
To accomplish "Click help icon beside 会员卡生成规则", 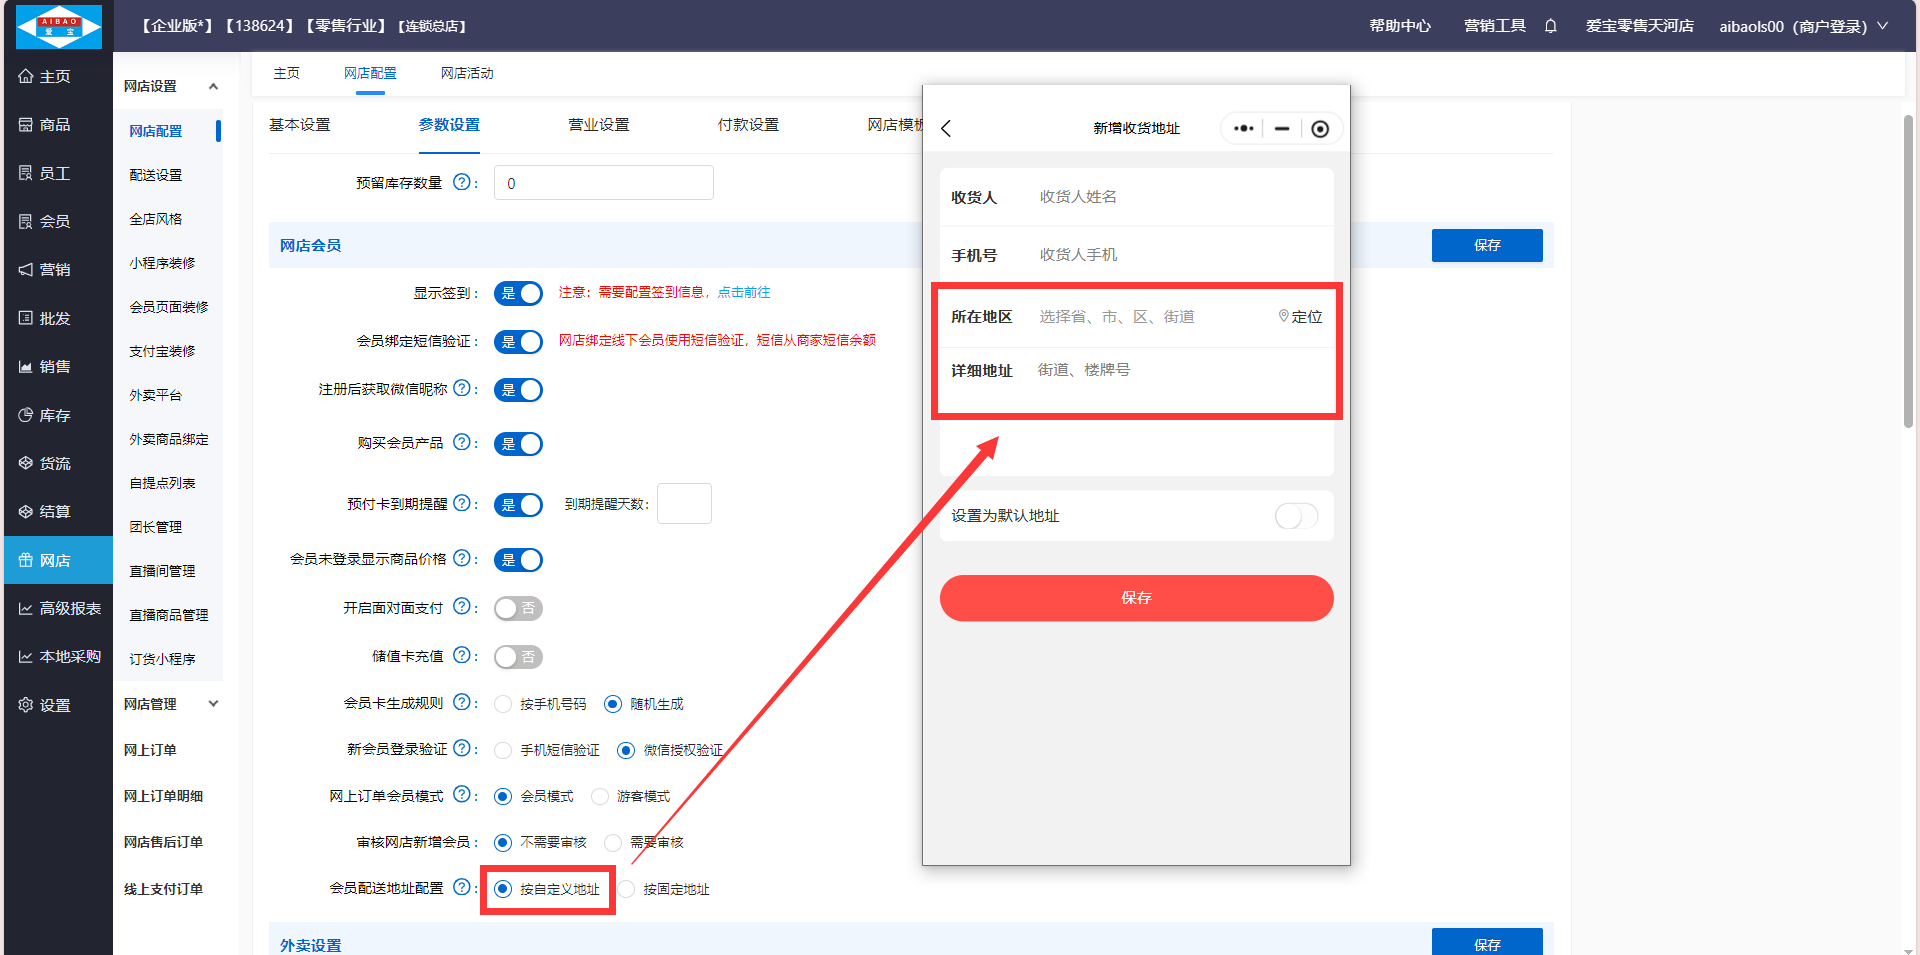I will (461, 703).
